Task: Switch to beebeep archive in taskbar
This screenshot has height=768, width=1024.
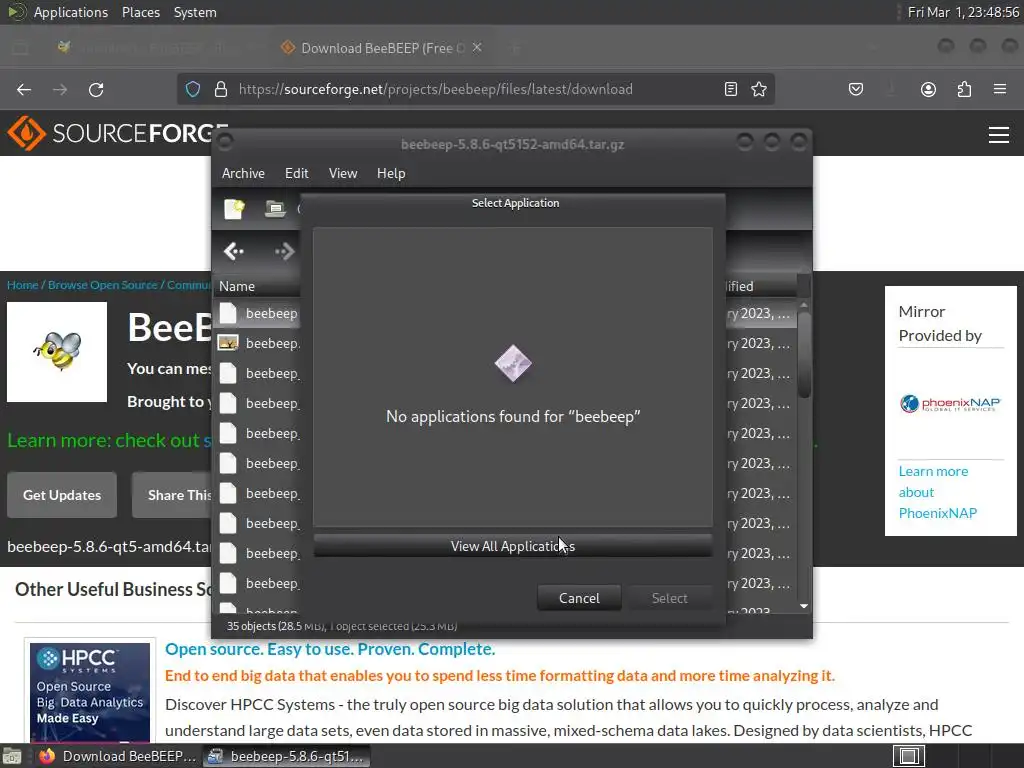Action: (285, 756)
